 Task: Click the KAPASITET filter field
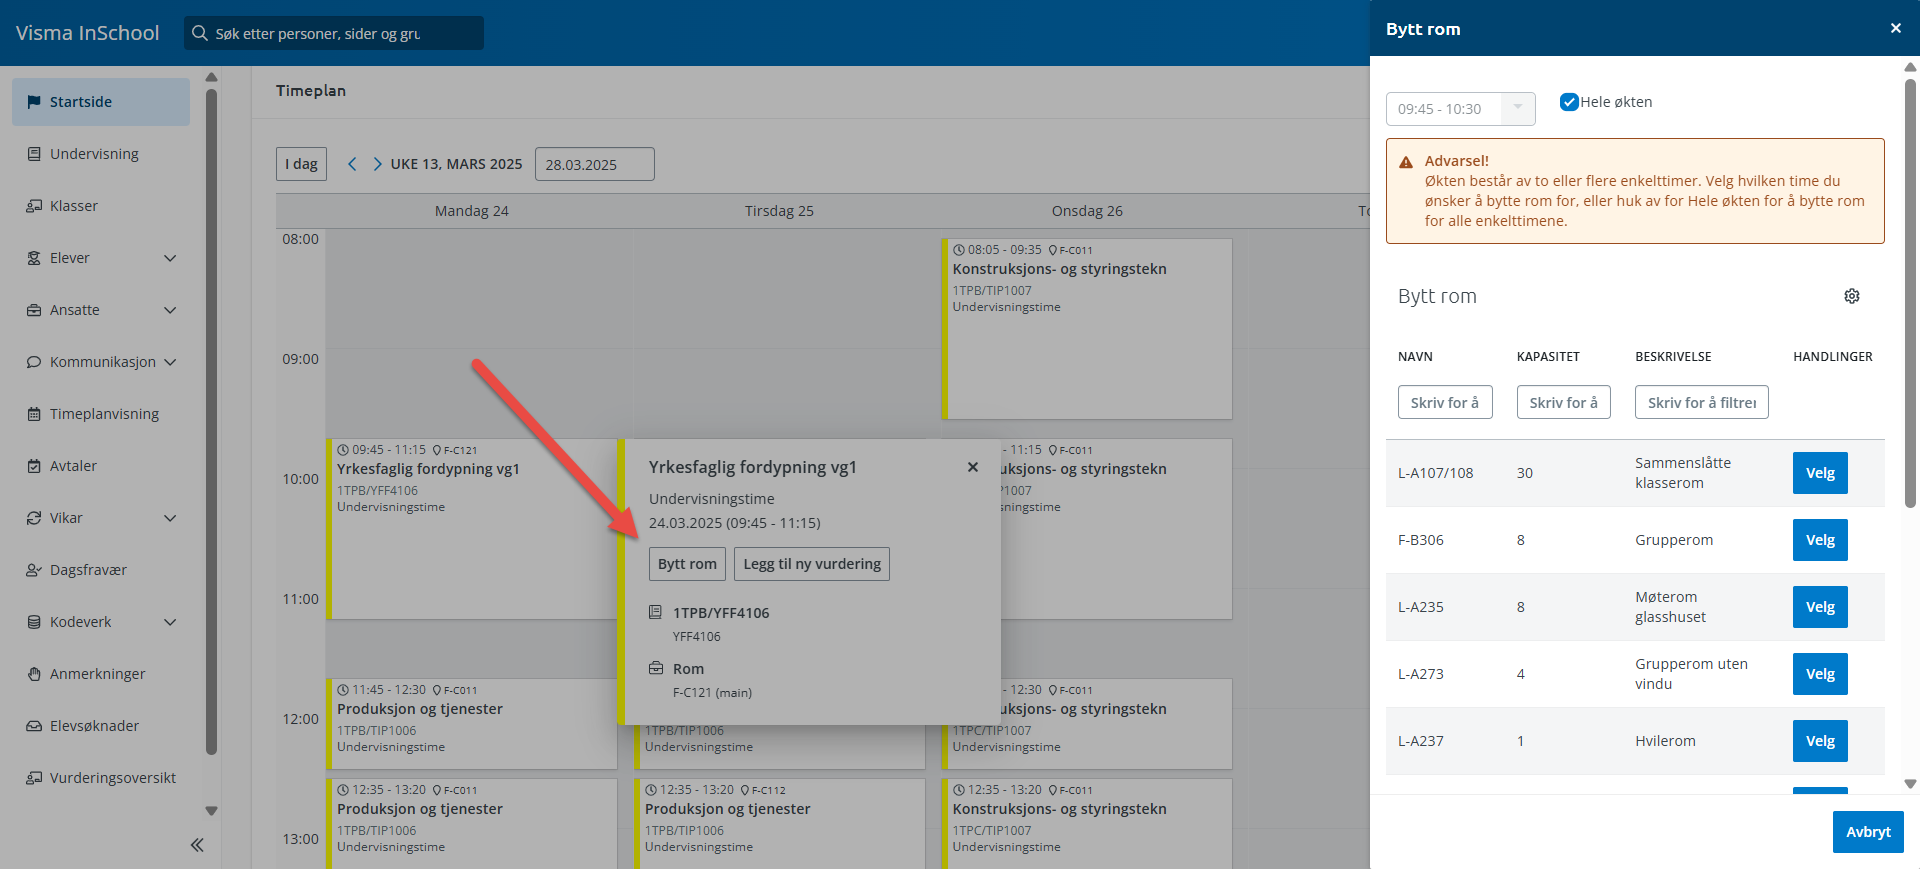1564,402
